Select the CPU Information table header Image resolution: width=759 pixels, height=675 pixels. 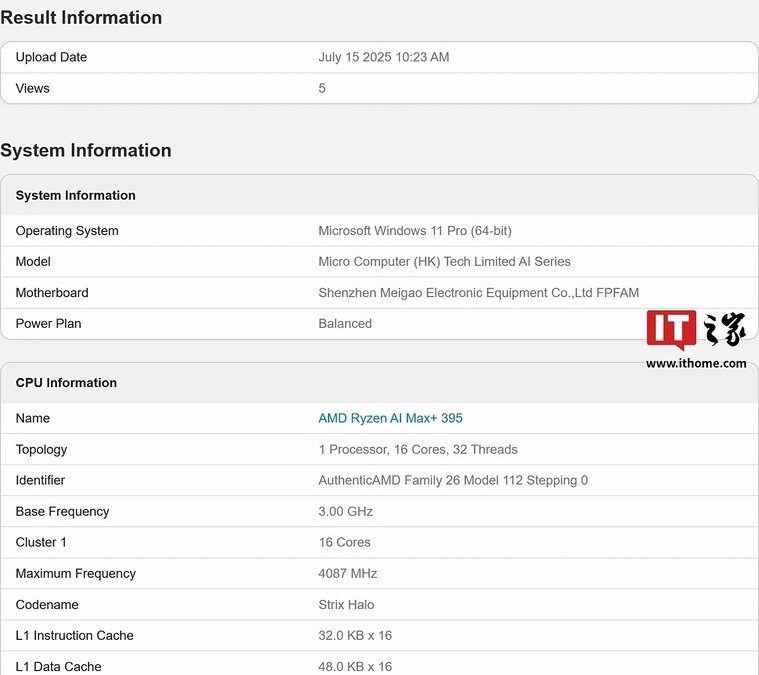click(66, 383)
